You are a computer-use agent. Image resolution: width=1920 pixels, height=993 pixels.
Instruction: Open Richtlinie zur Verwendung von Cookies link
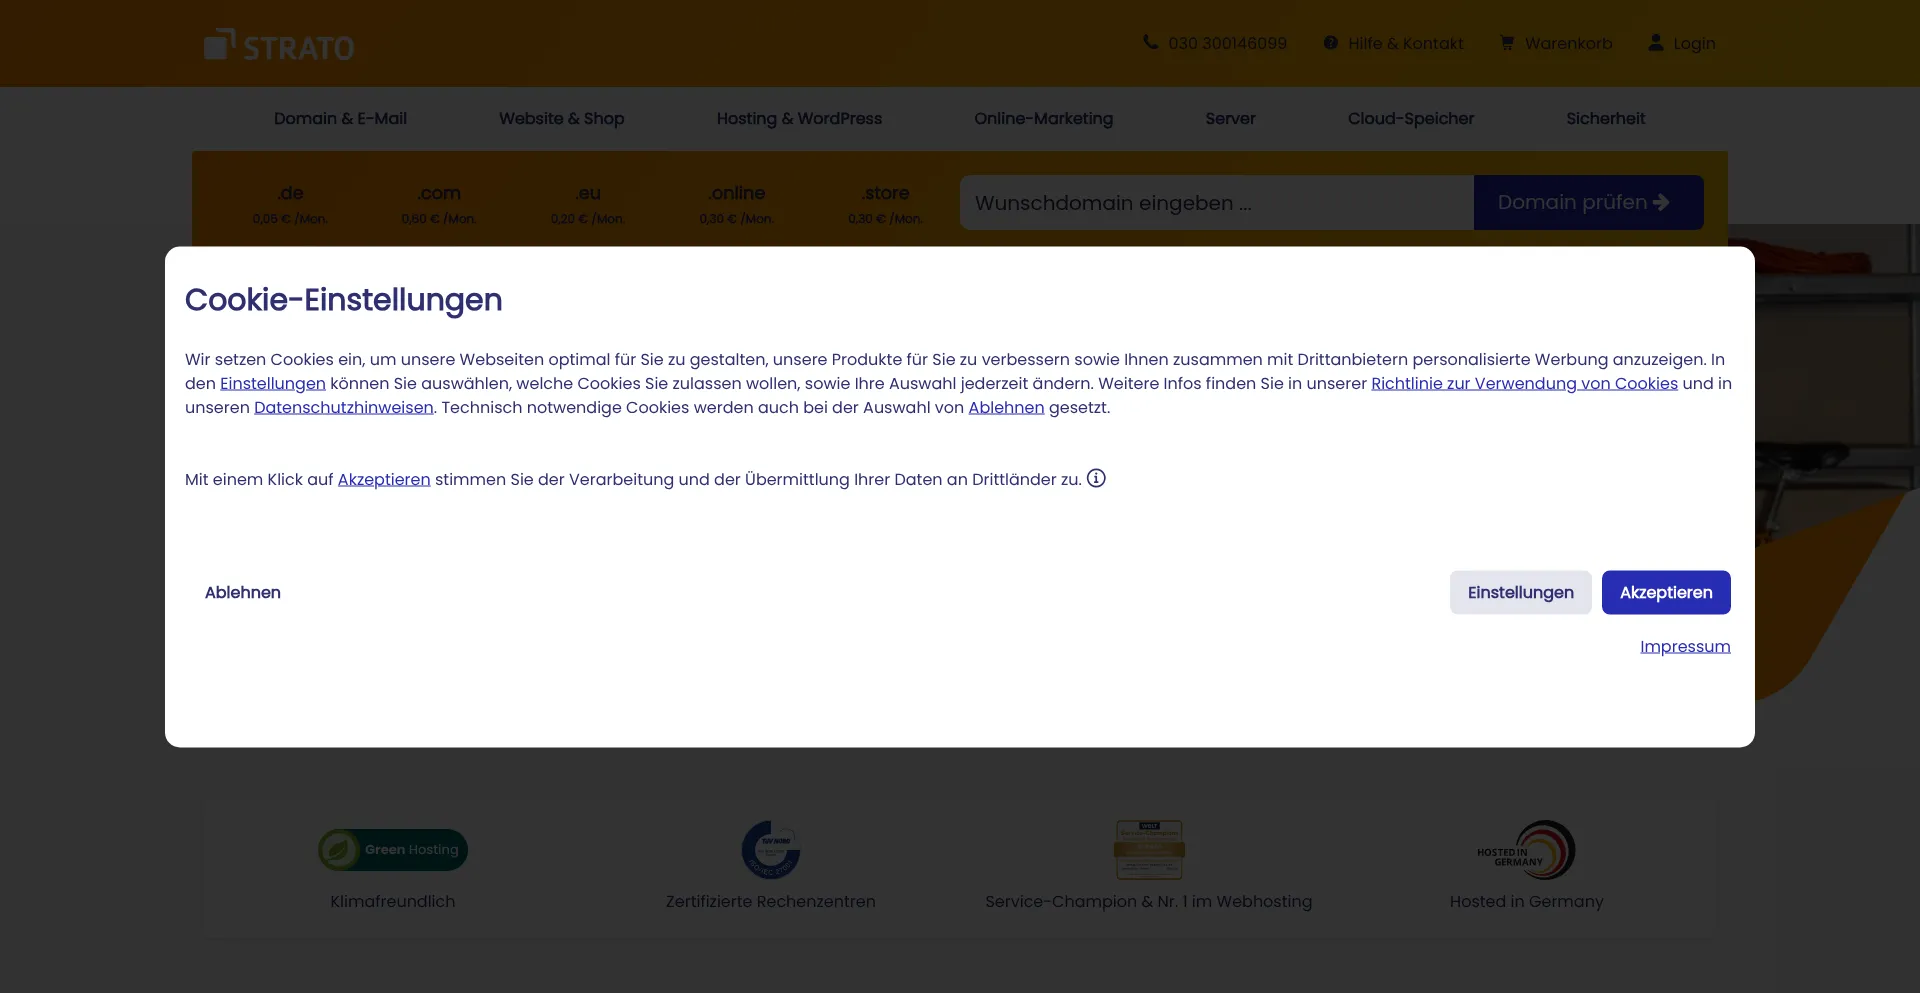(1524, 384)
